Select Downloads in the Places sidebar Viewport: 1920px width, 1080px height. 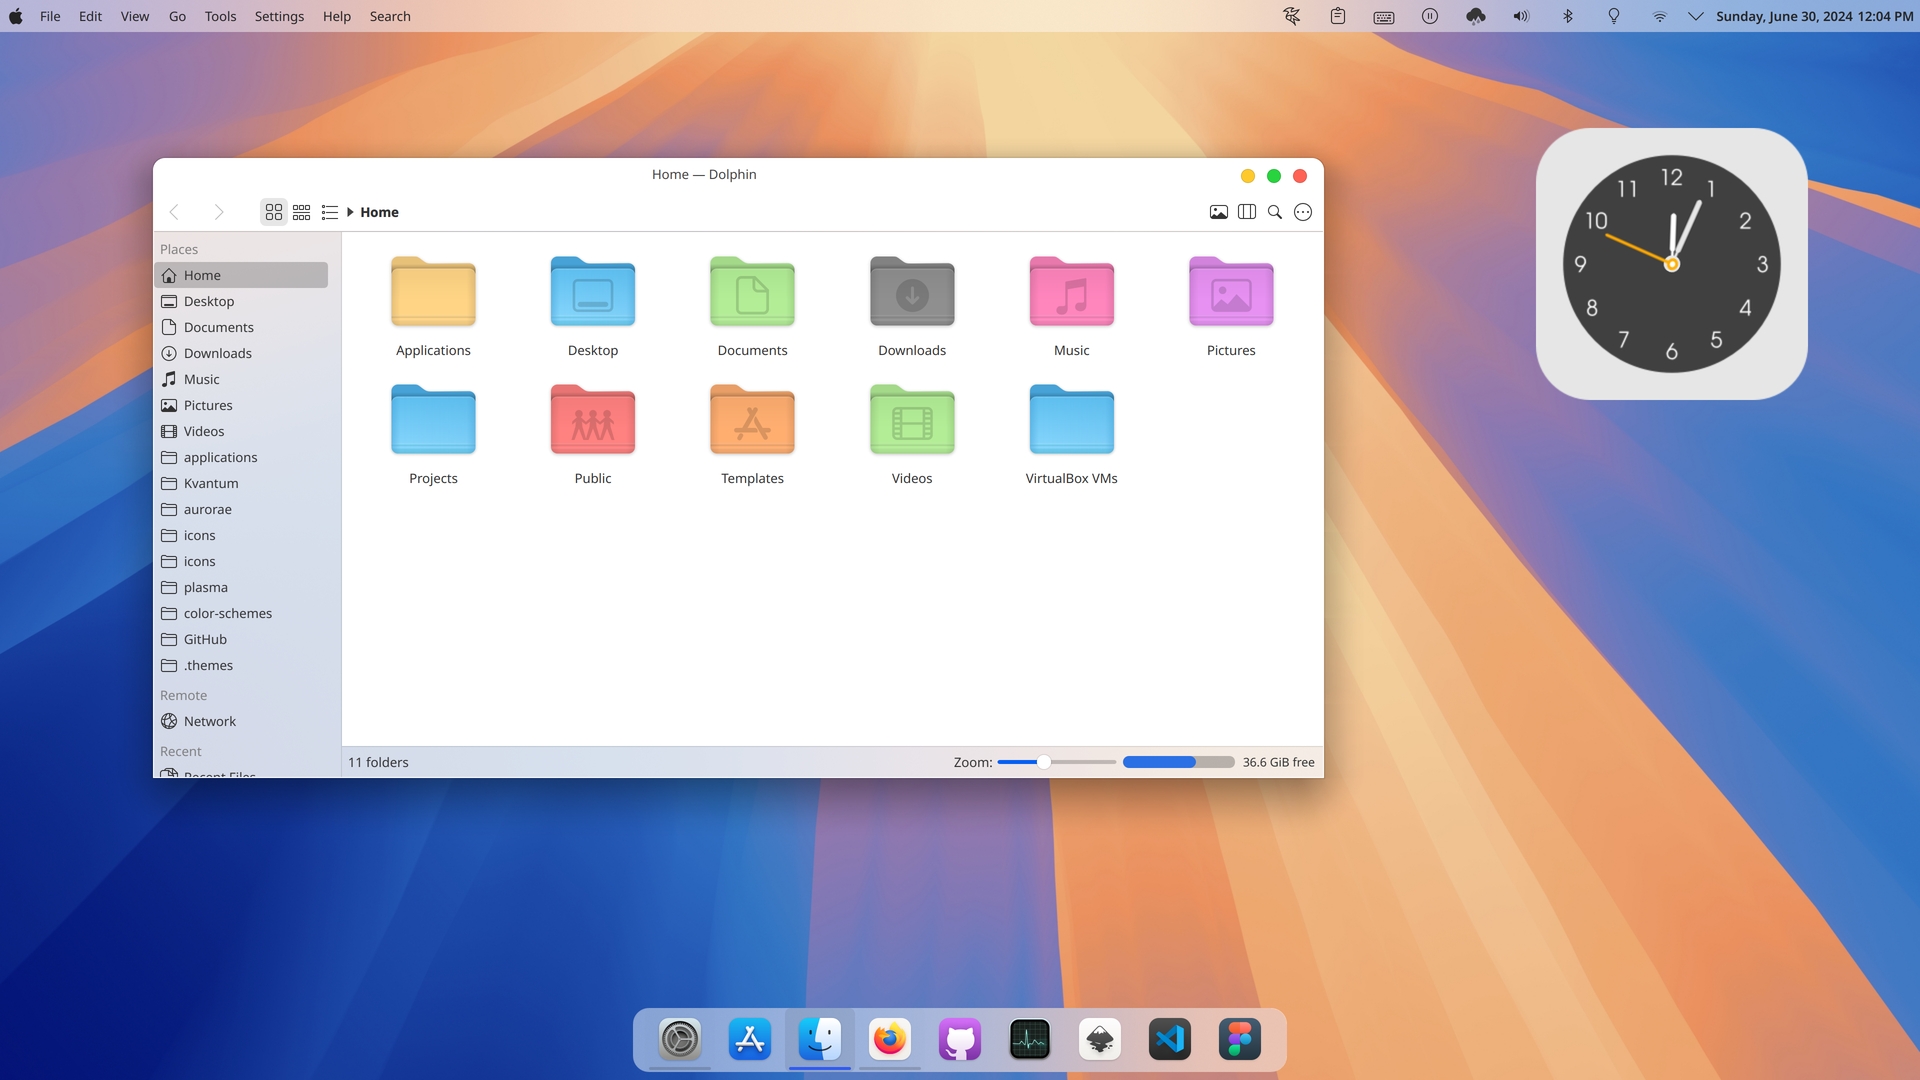241,353
